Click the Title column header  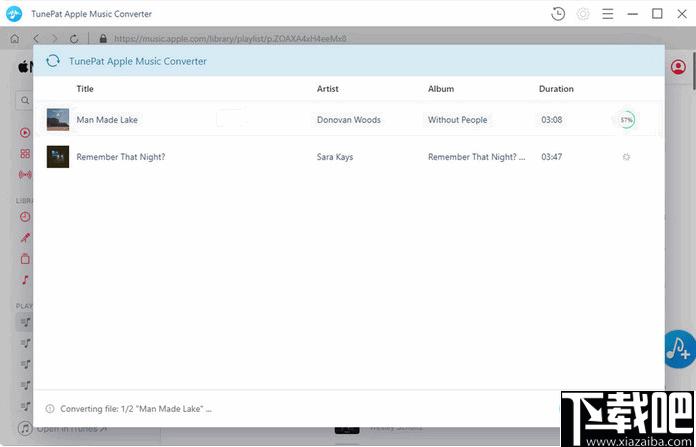click(x=85, y=89)
